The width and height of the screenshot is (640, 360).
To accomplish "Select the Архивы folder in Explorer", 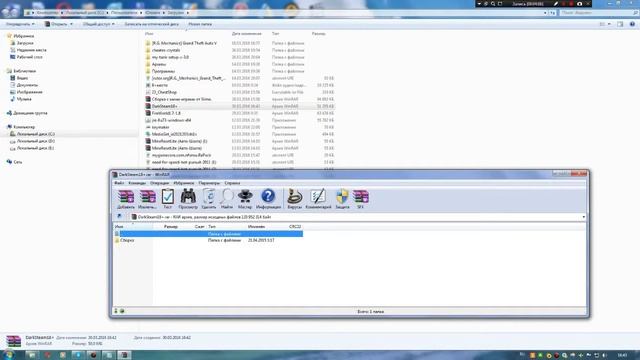I will point(159,64).
